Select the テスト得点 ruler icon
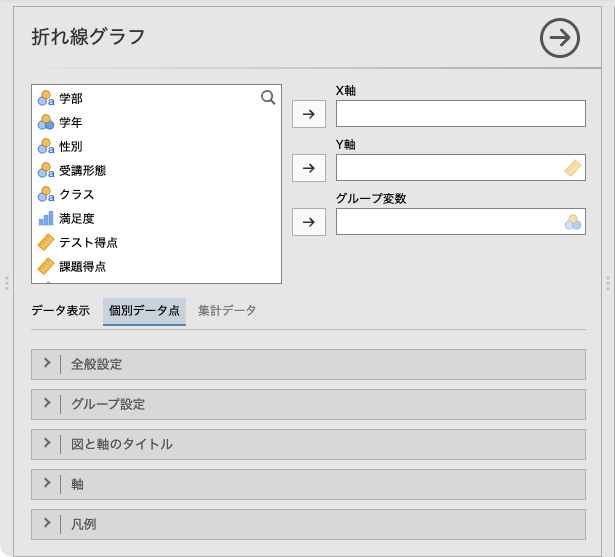Image resolution: width=615 pixels, height=557 pixels. click(x=45, y=242)
